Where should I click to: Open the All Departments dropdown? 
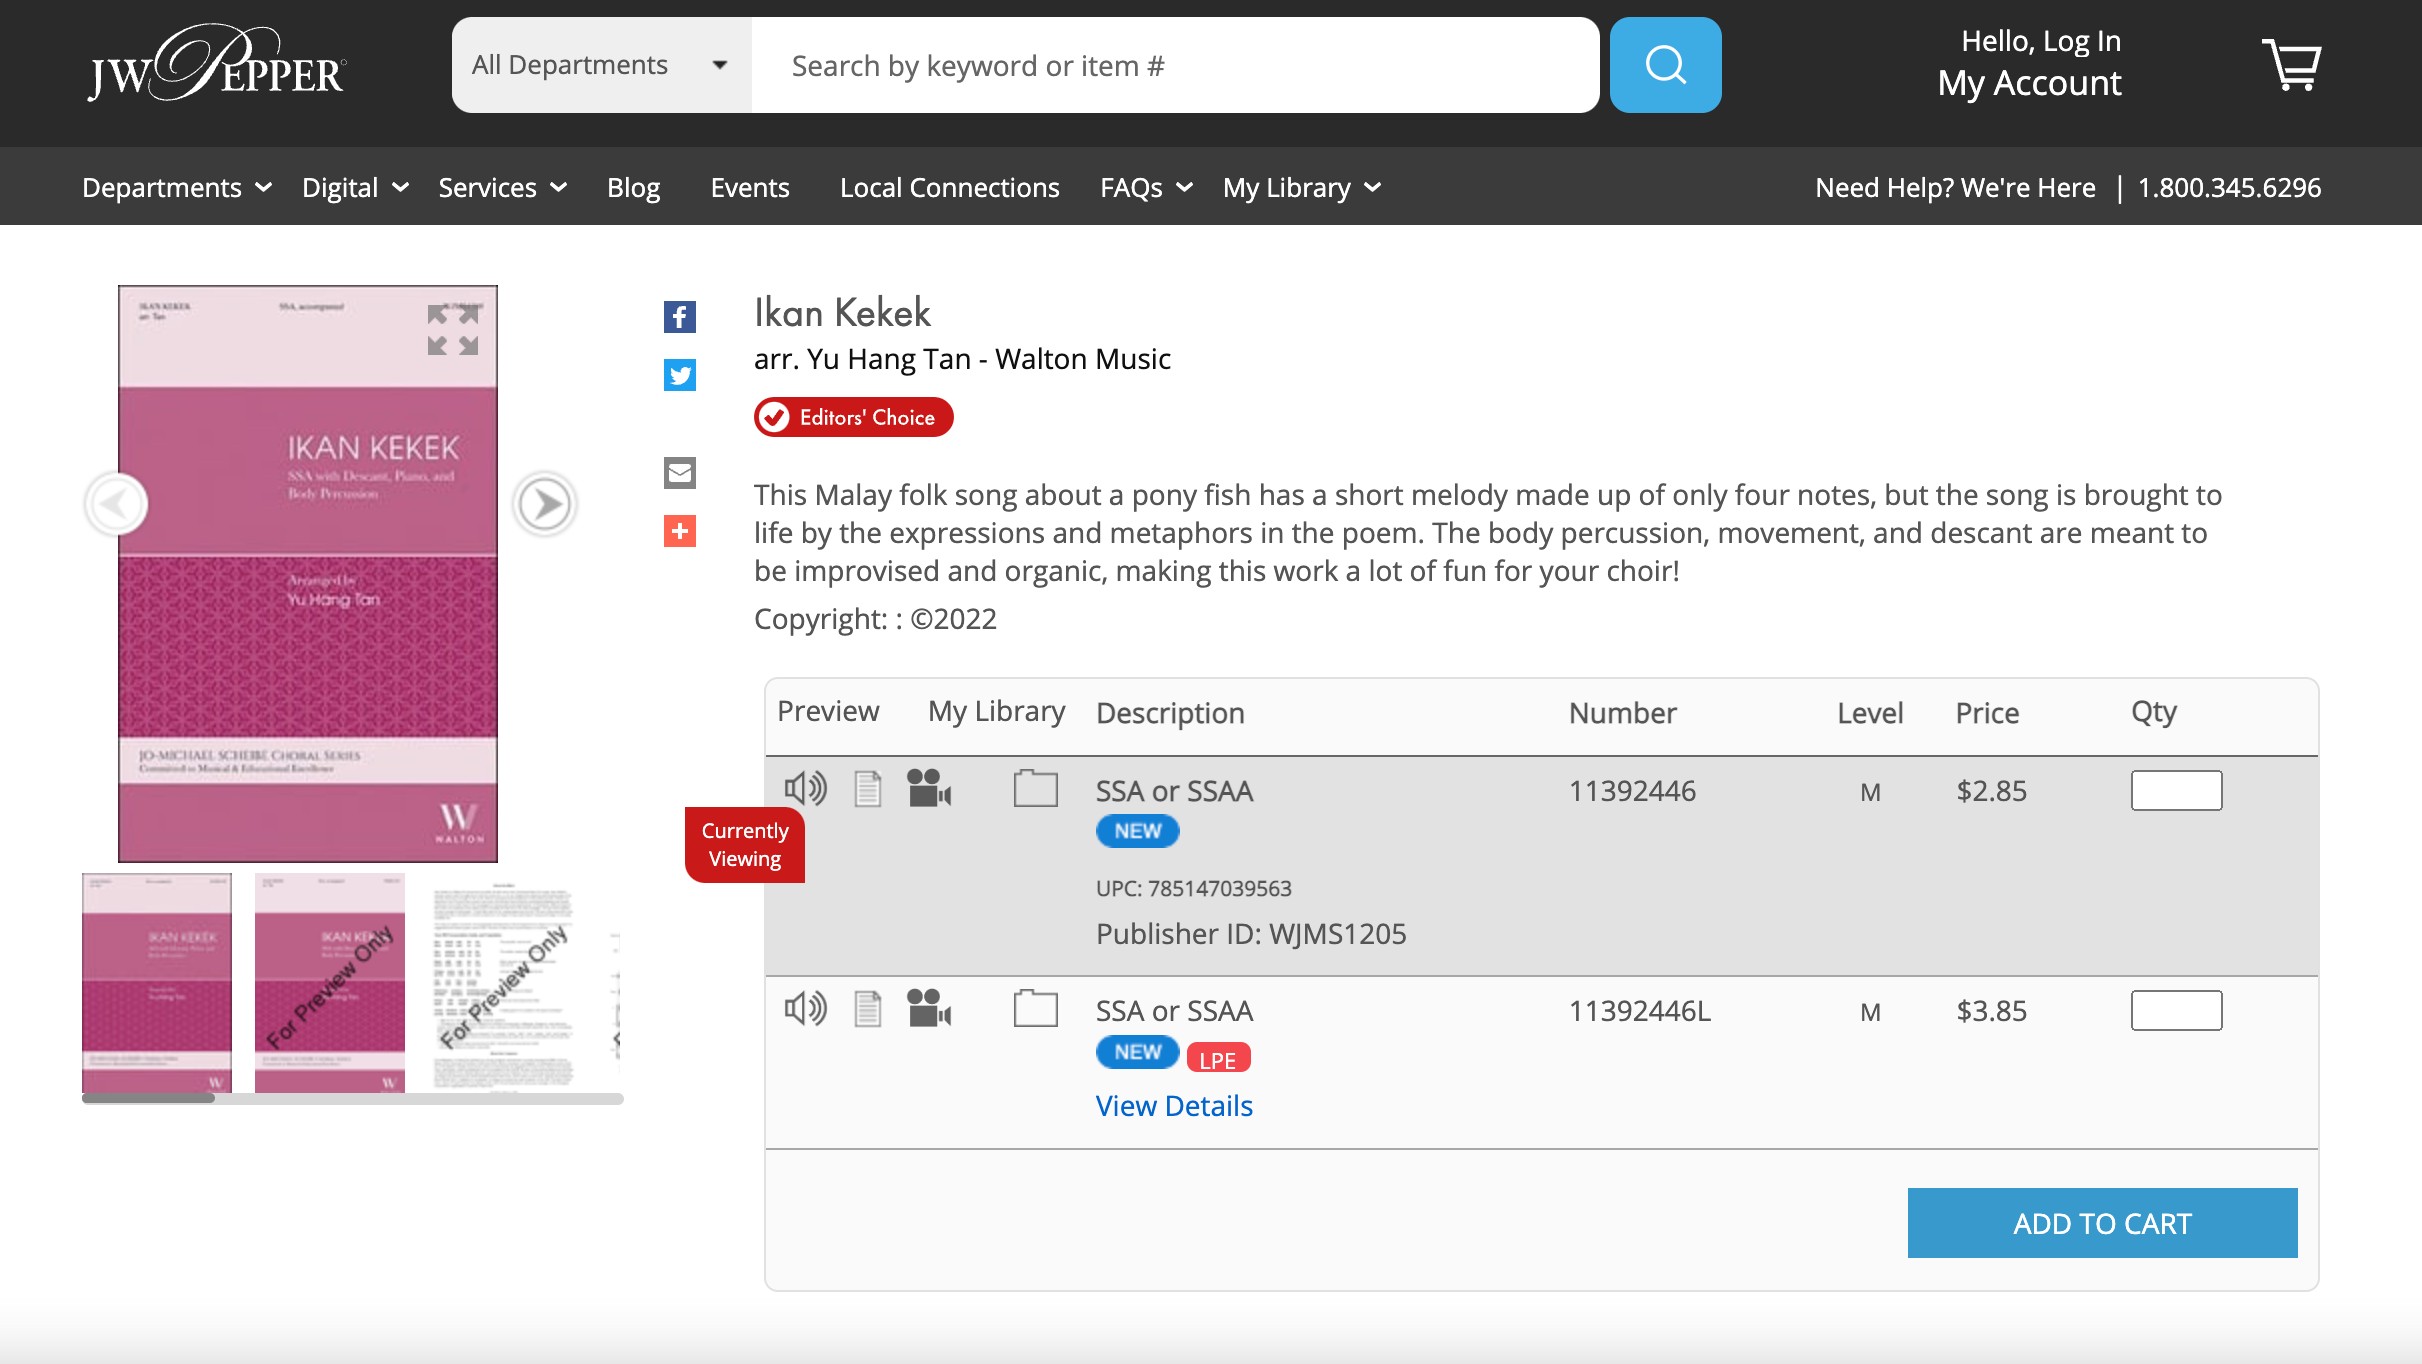click(x=600, y=65)
